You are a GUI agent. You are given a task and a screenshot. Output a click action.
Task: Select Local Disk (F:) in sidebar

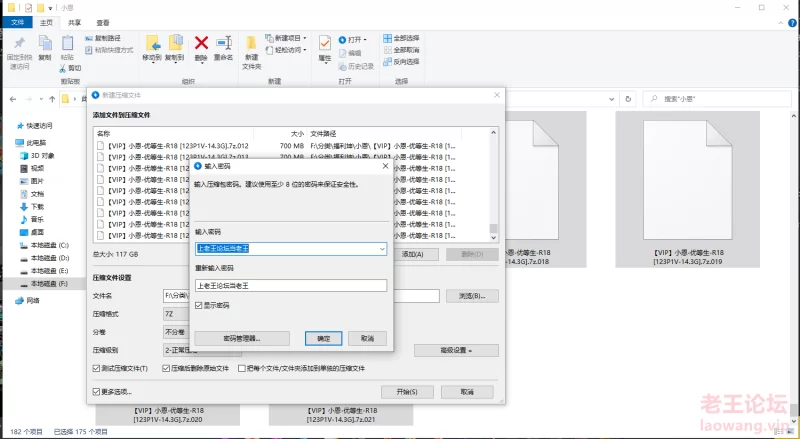pos(44,284)
